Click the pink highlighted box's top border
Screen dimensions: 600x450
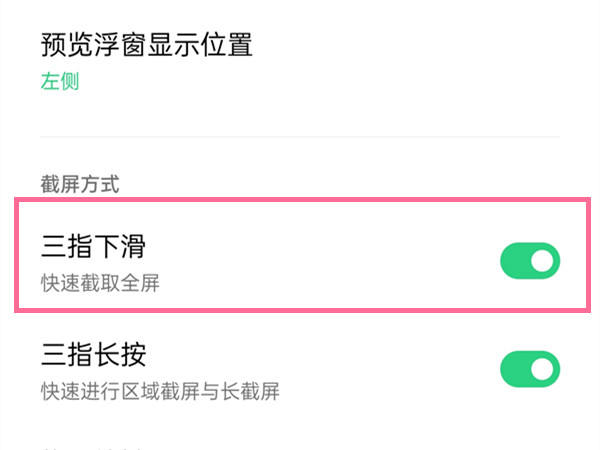[300, 200]
